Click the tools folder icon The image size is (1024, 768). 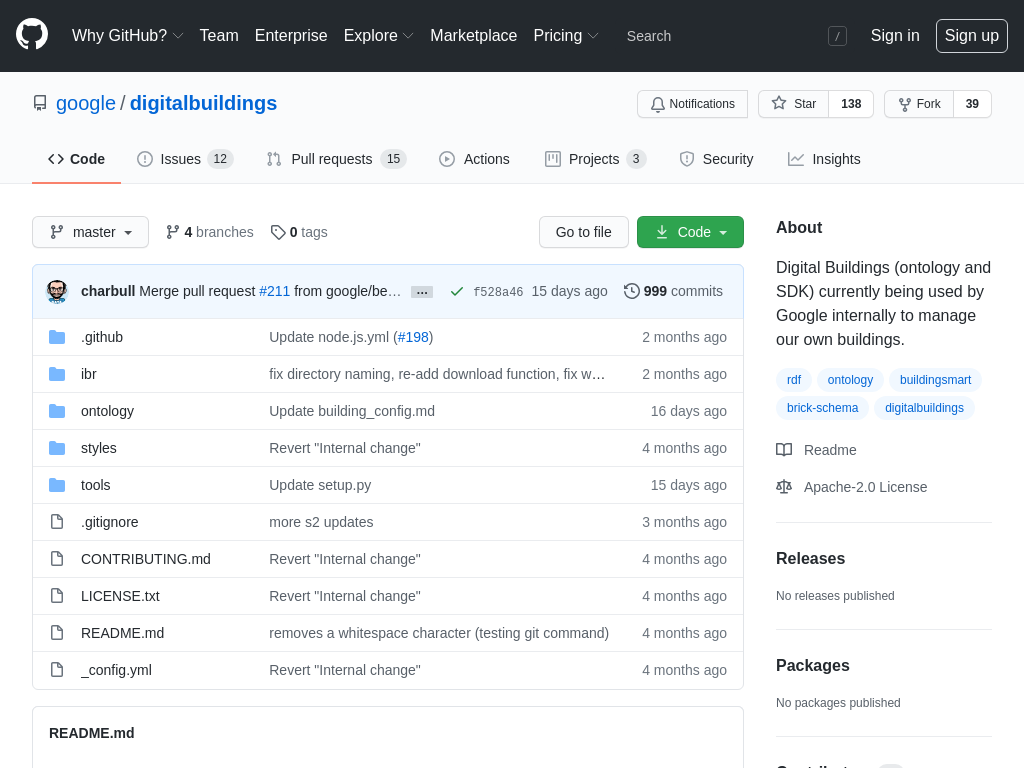click(x=57, y=485)
